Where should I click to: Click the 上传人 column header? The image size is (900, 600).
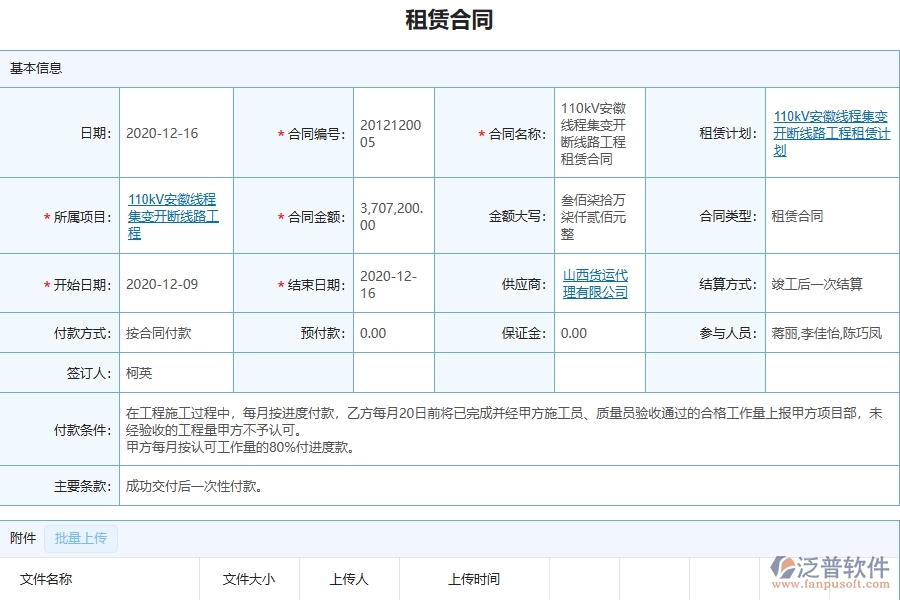(x=349, y=578)
